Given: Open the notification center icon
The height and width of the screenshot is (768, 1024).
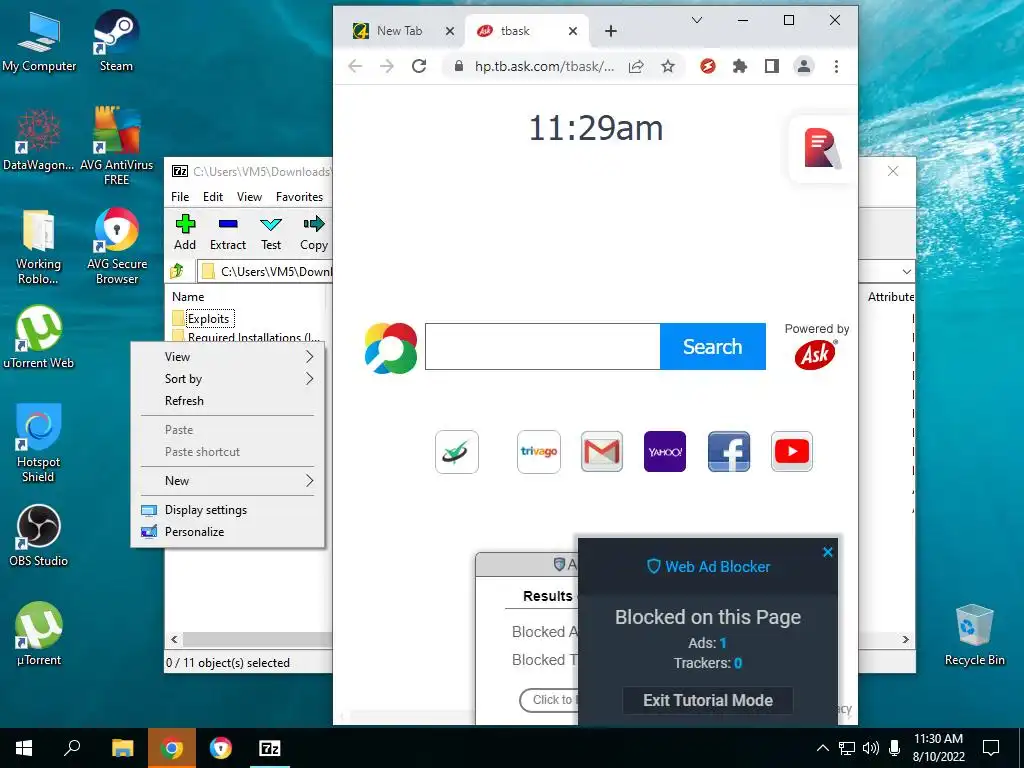Looking at the screenshot, I should click(991, 748).
